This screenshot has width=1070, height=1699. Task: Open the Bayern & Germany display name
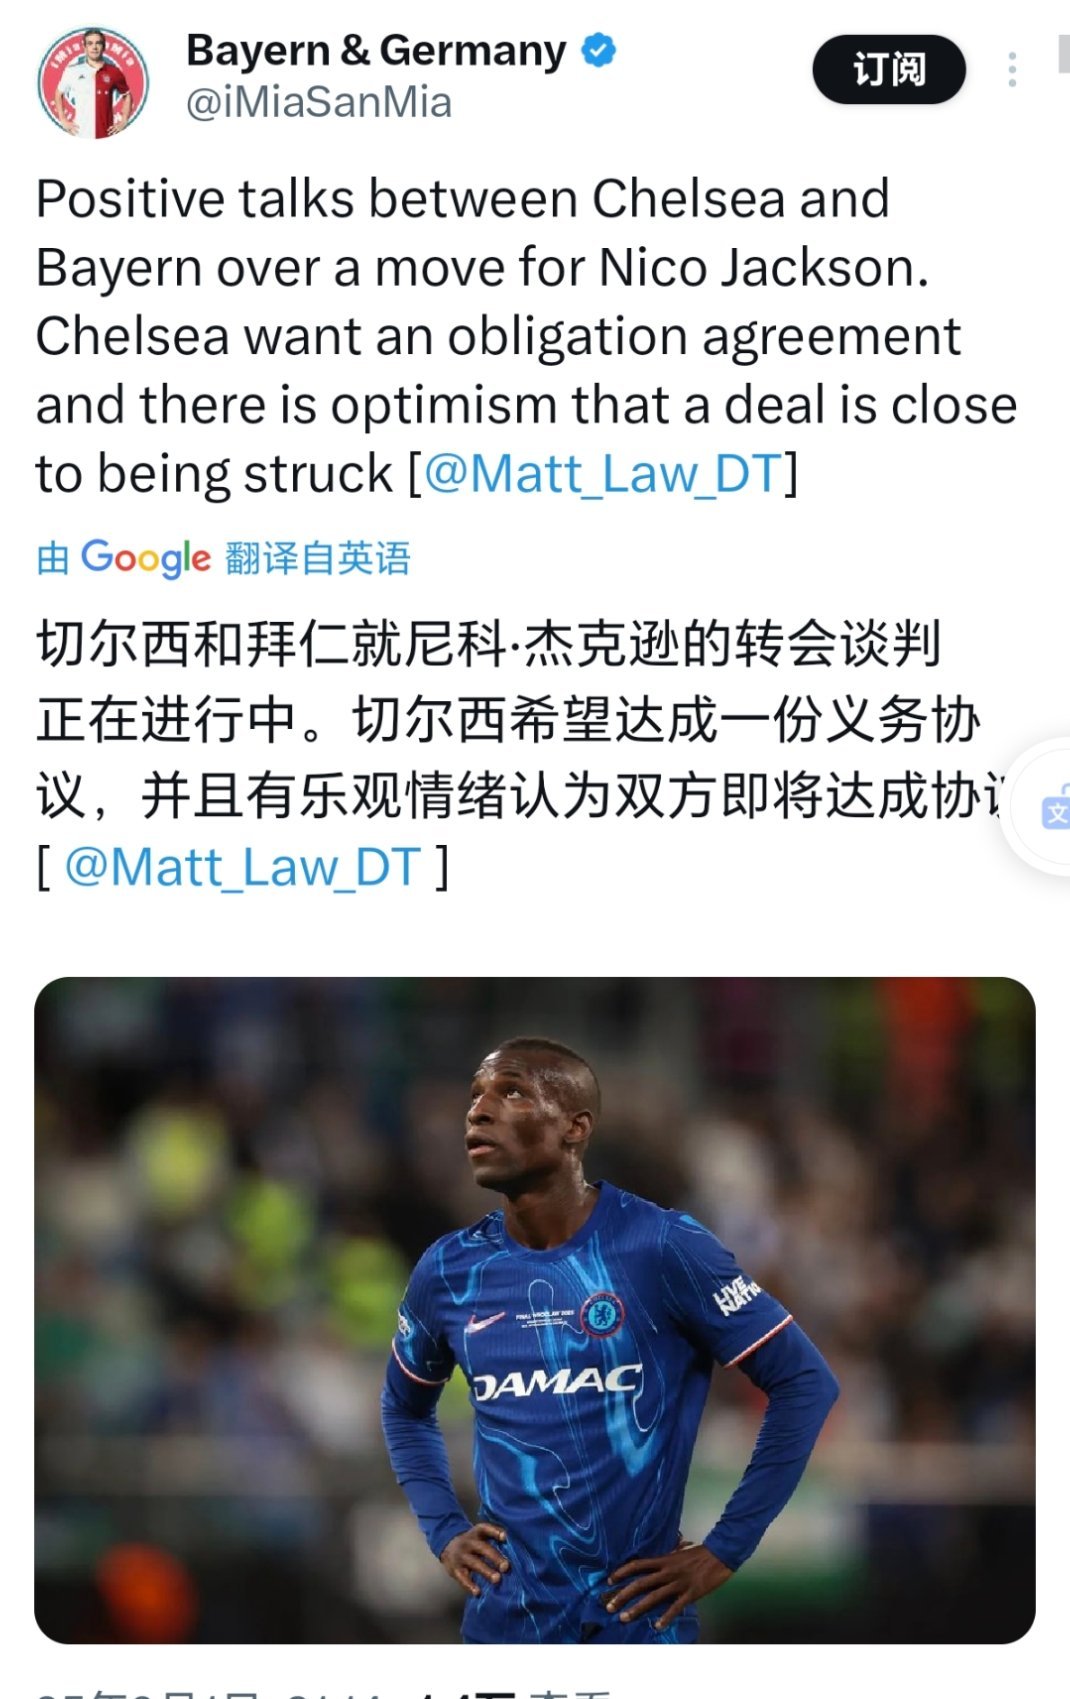point(376,50)
